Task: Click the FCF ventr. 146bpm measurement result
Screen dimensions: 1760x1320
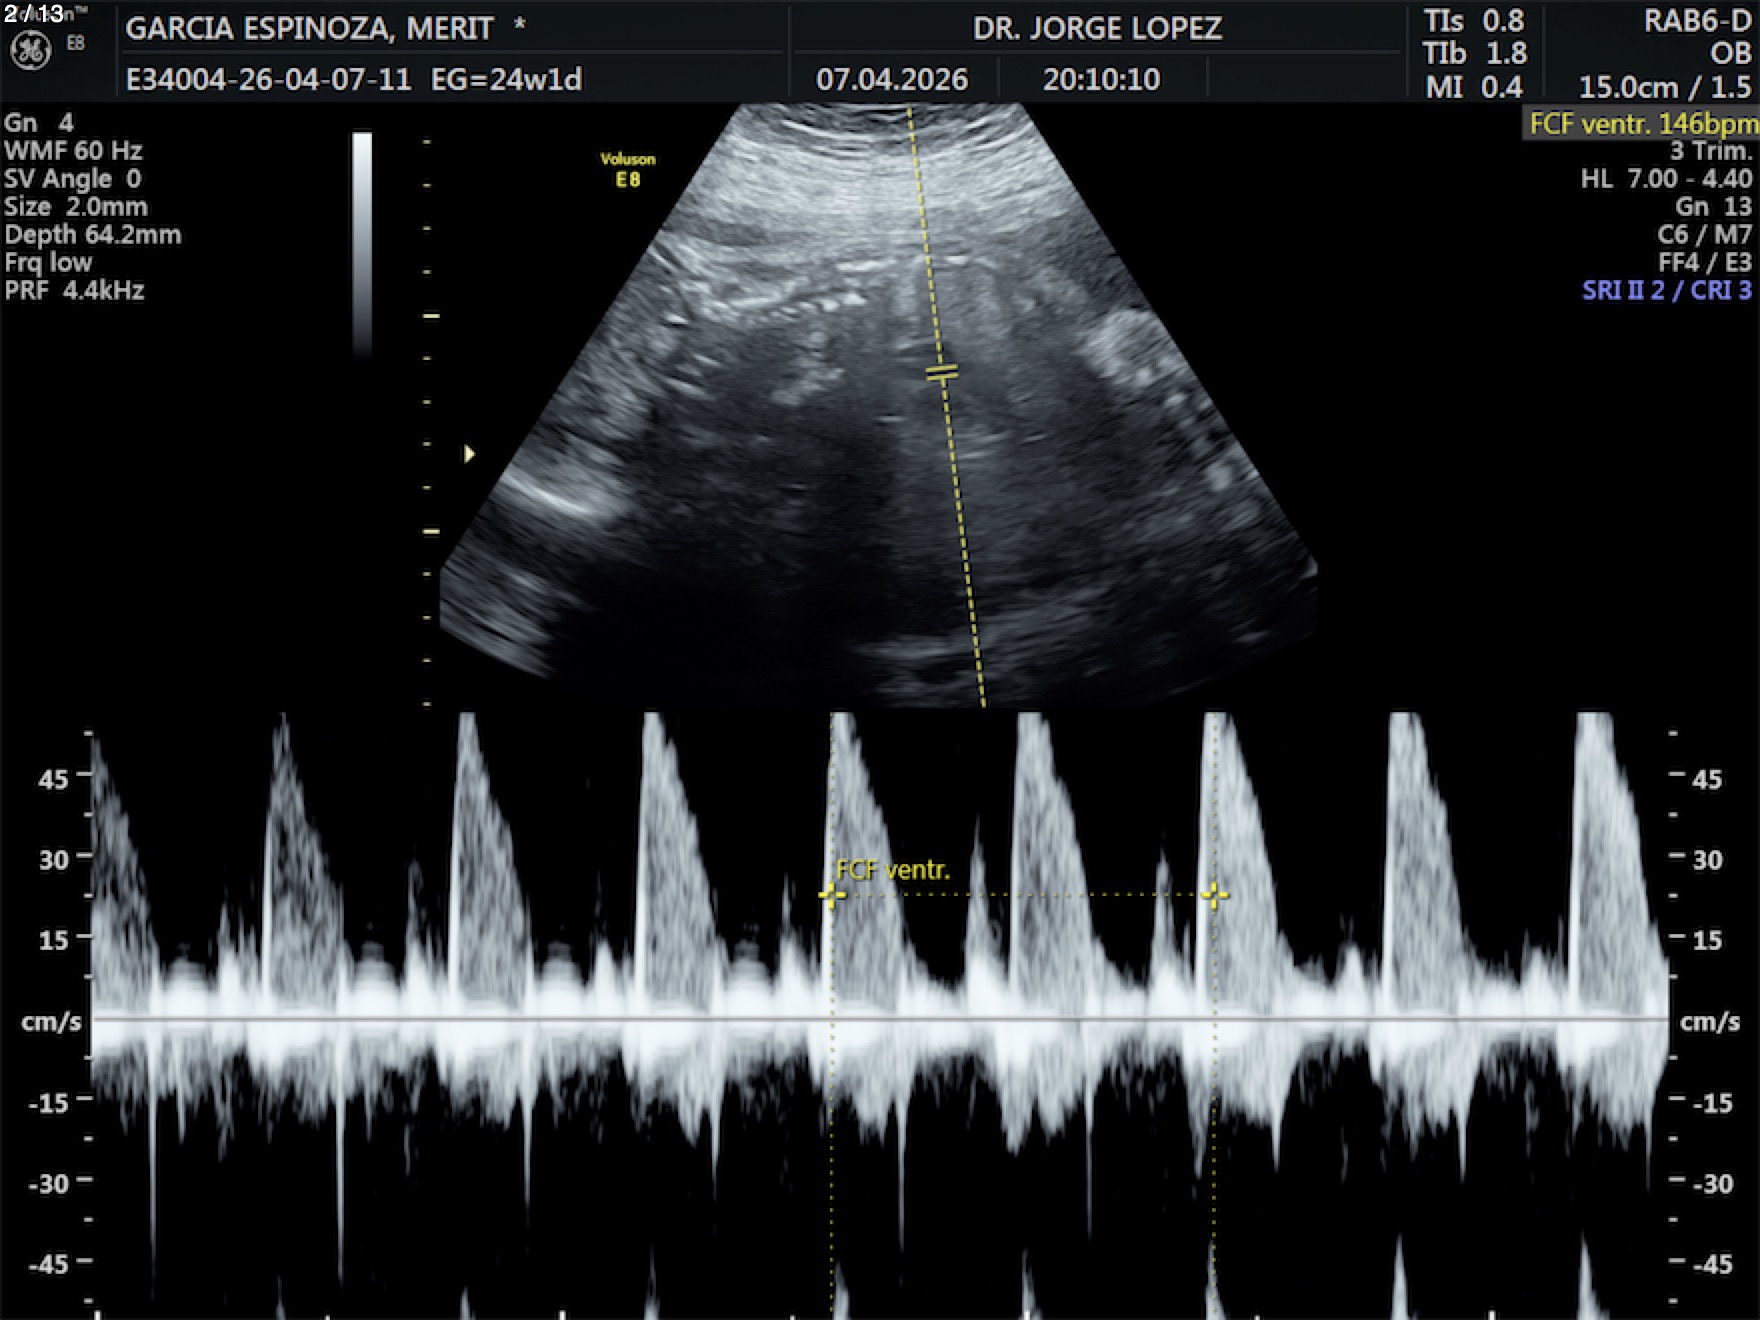Action: (x=1641, y=124)
